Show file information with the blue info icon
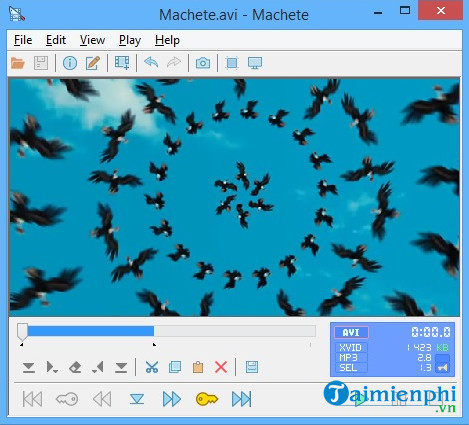 70,63
